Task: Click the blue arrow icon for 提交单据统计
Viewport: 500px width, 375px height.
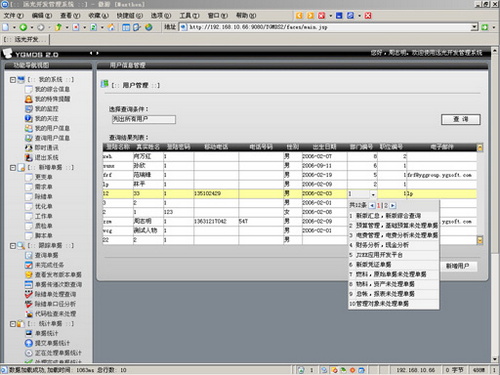Action: click(x=29, y=343)
